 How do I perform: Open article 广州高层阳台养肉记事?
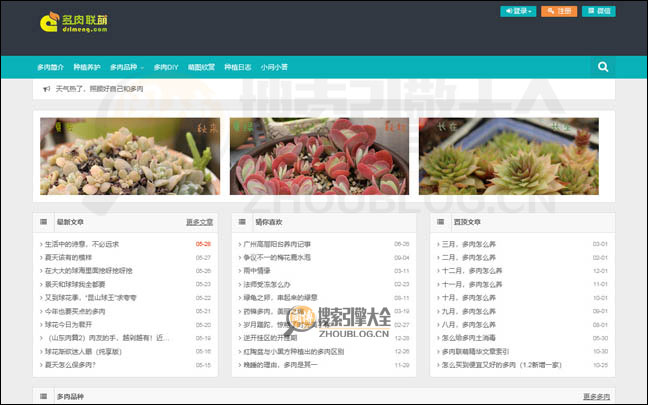click(x=277, y=244)
